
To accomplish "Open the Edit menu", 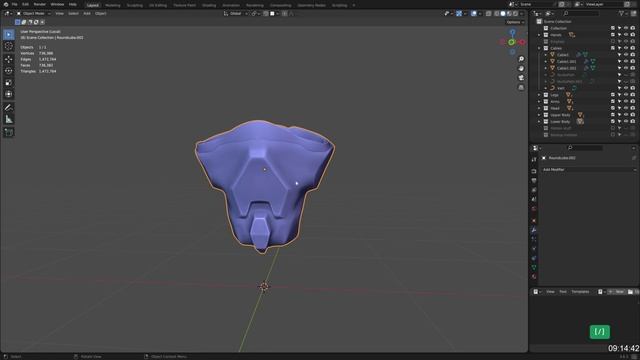I will [x=25, y=4].
